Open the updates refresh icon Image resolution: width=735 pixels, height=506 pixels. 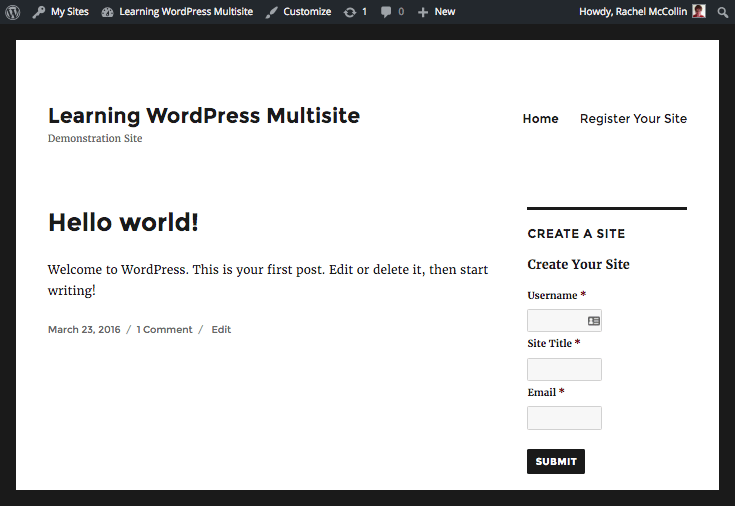350,12
